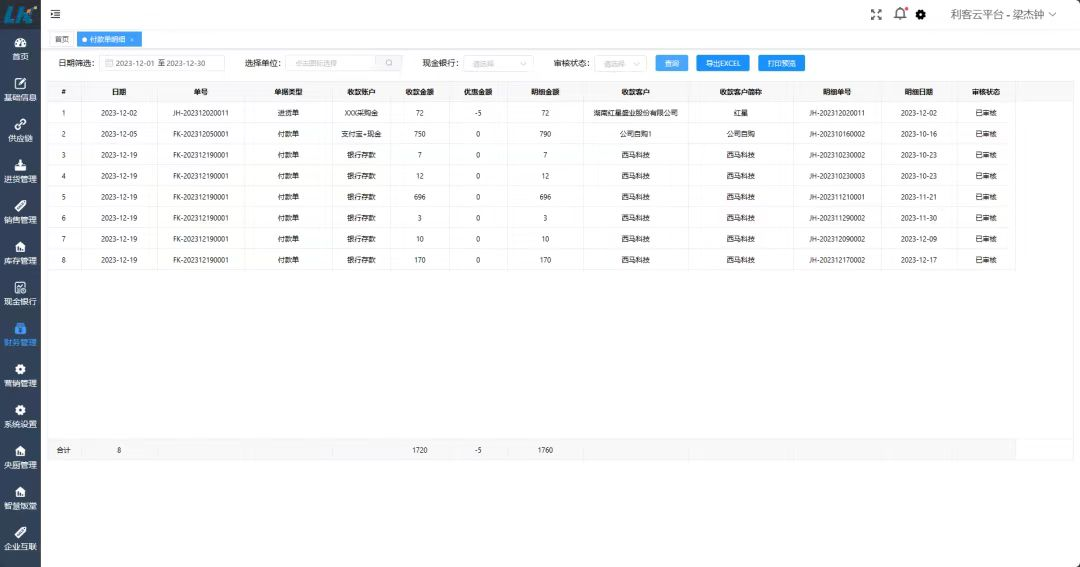Viewport: 1080px width, 567px height.
Task: Click the 明细日期 column header
Action: (918, 92)
